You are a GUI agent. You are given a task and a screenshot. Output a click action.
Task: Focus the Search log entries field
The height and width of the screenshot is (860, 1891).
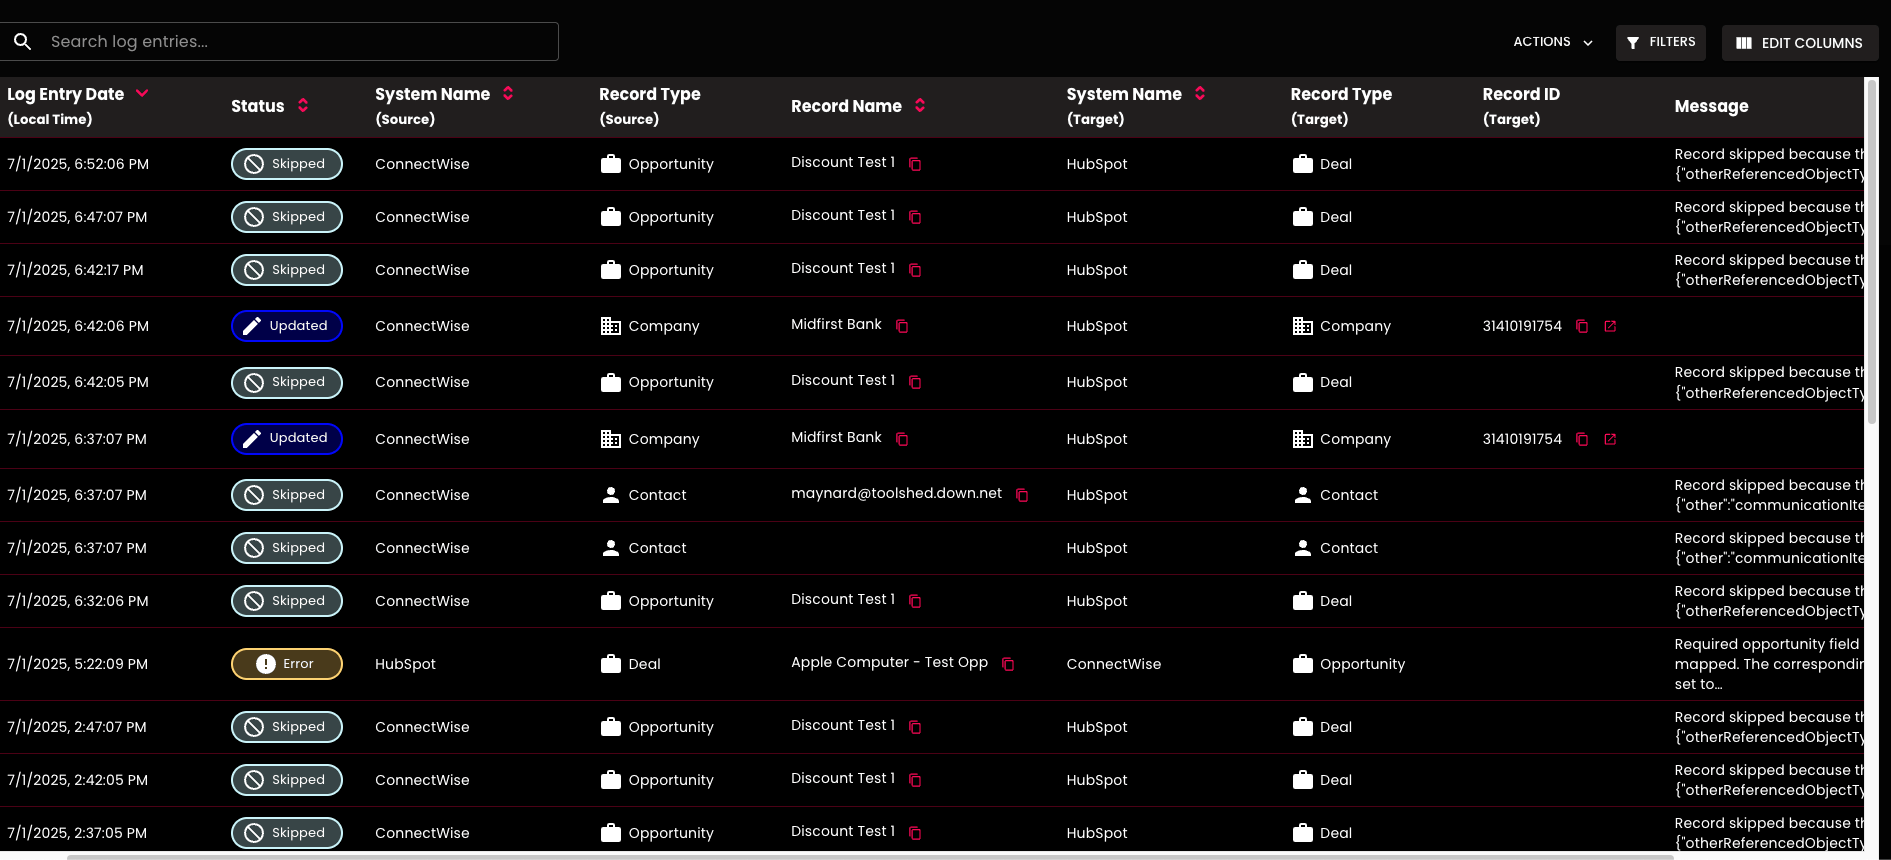[x=279, y=41]
